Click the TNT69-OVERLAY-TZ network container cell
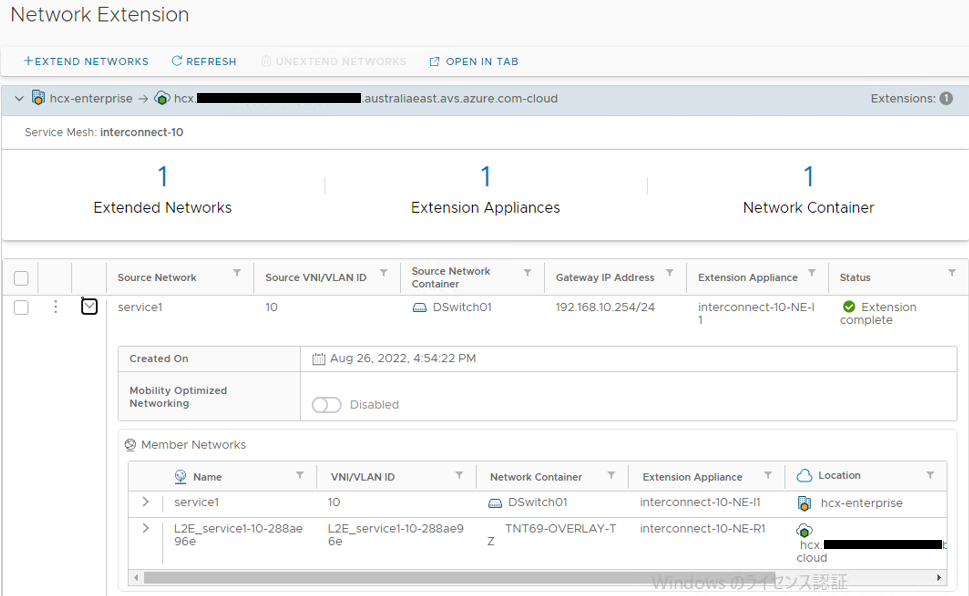The width and height of the screenshot is (969, 596). [x=551, y=535]
